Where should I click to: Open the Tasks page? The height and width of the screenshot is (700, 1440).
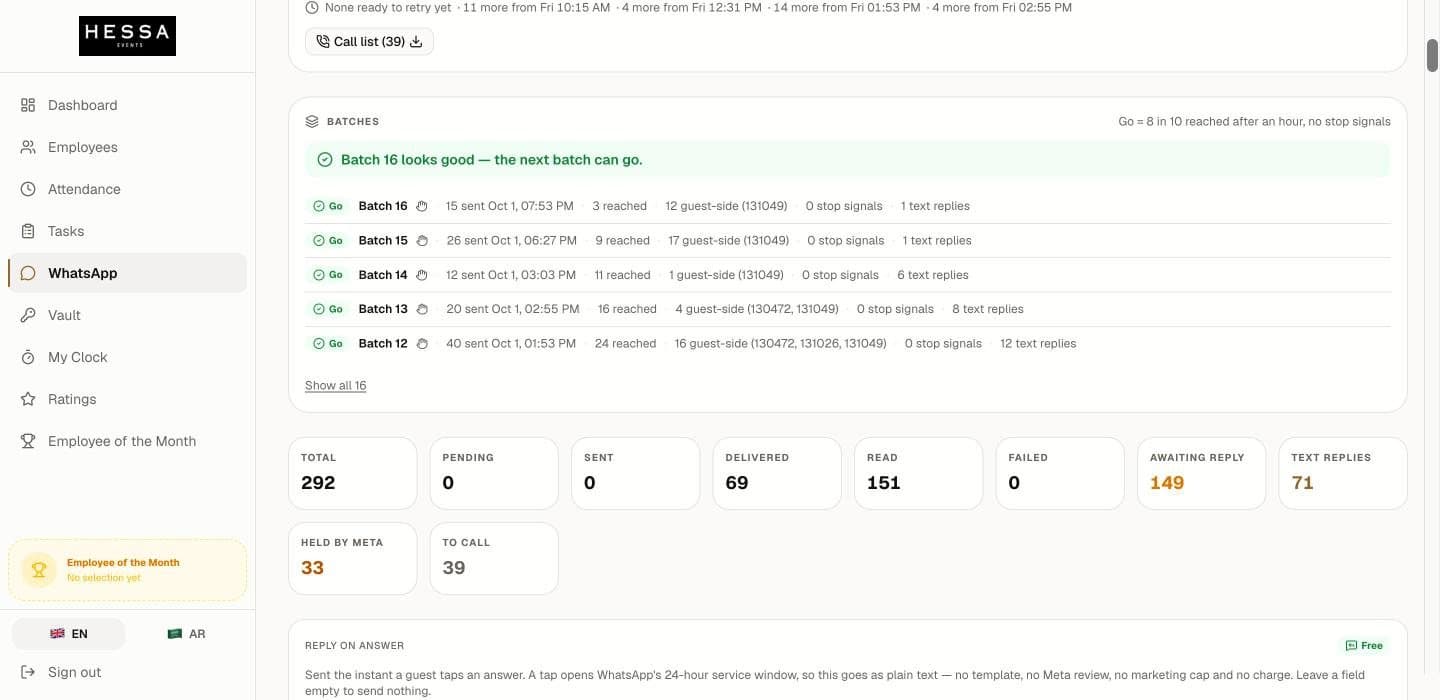[x=127, y=231]
